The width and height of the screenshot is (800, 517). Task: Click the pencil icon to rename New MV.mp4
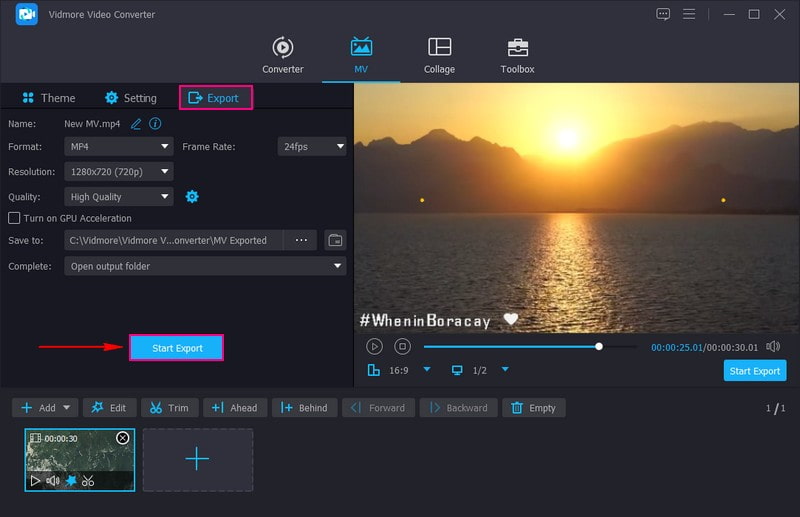pyautogui.click(x=136, y=123)
